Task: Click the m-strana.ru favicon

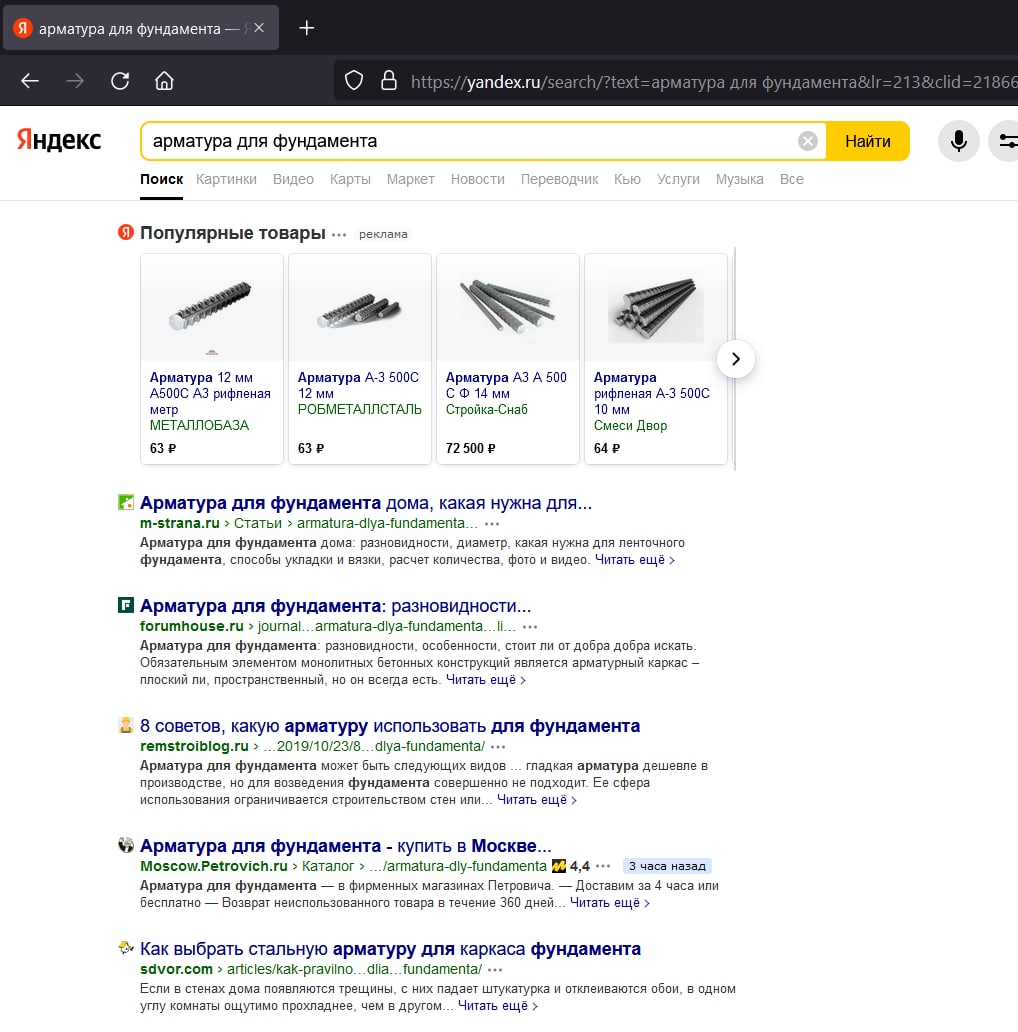Action: 126,502
